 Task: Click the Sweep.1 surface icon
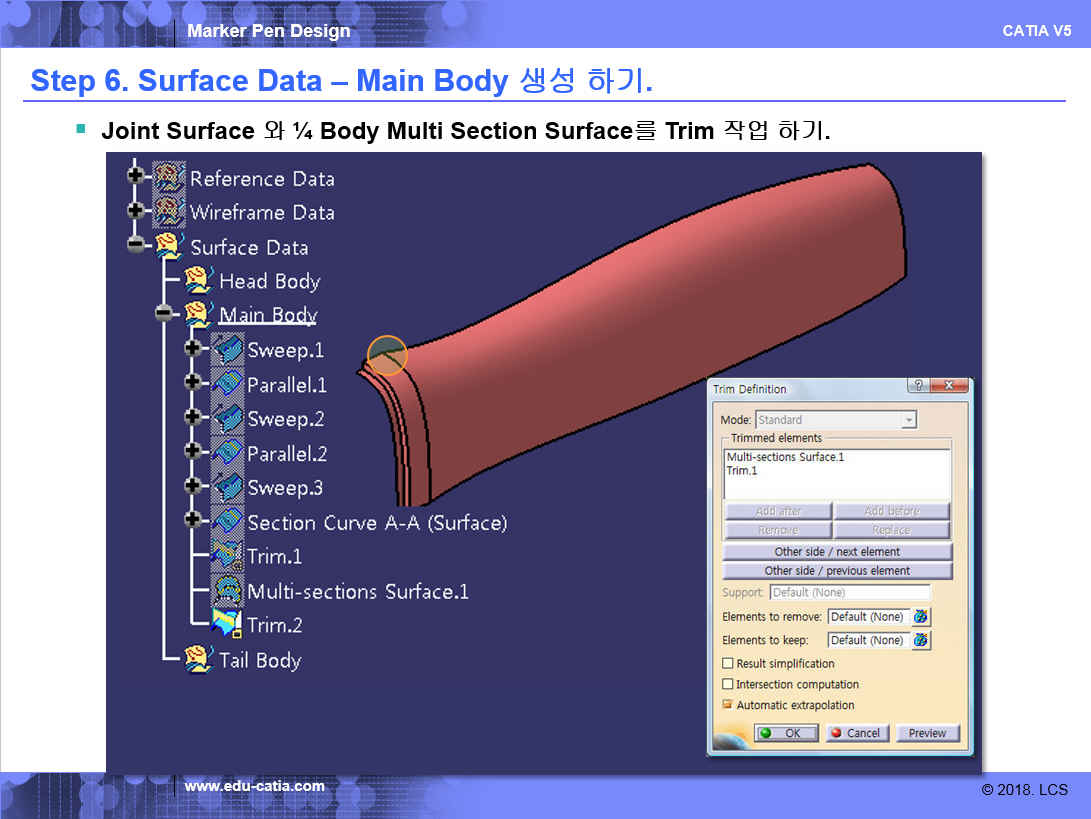[228, 350]
